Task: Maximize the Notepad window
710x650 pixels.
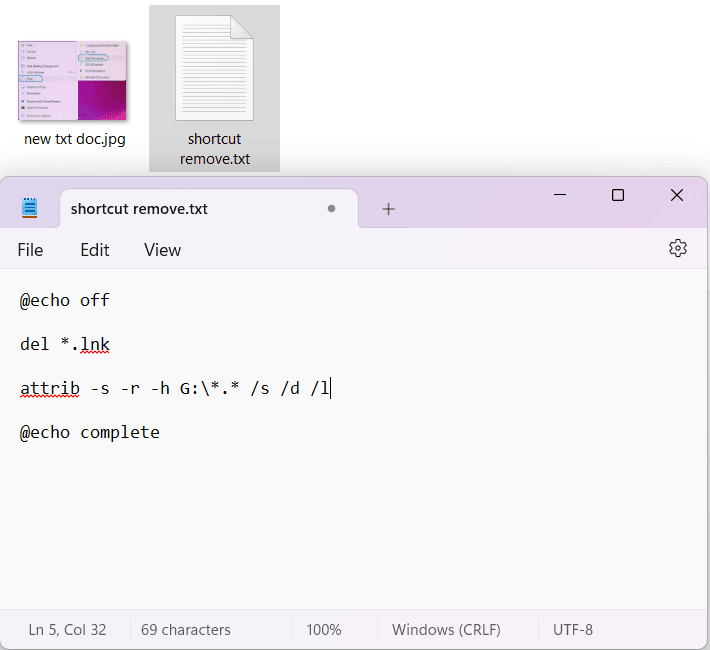Action: pos(617,195)
